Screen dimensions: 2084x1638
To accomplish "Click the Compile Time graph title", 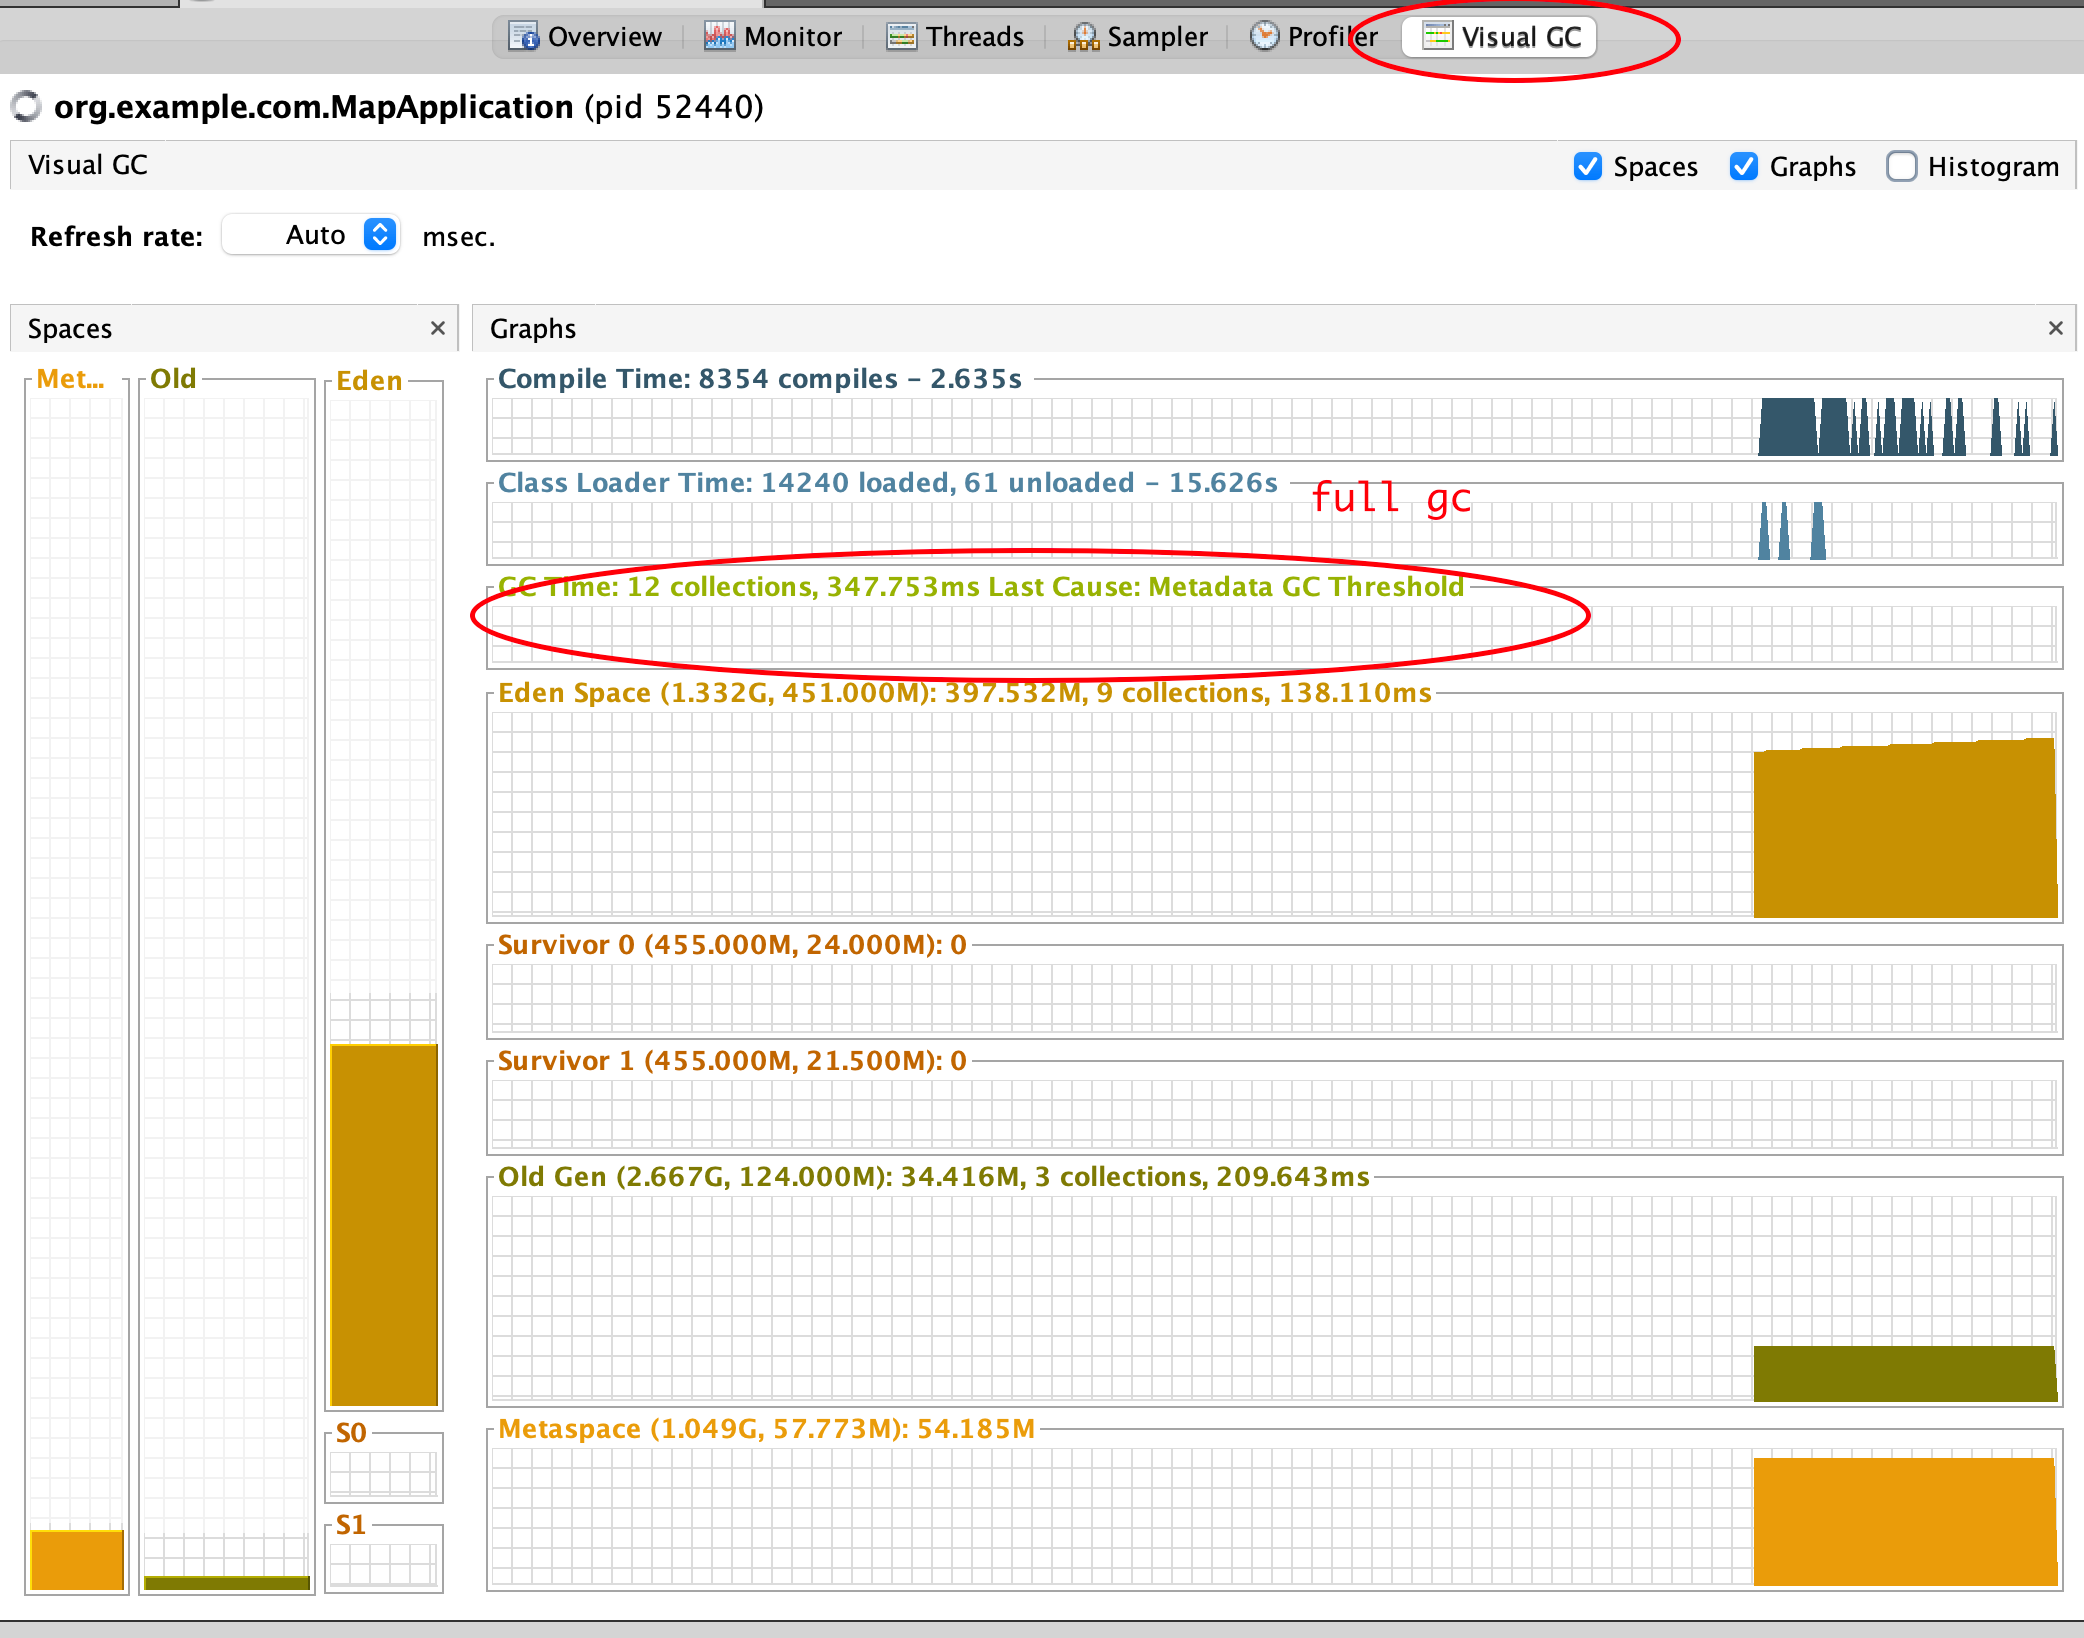I will [x=759, y=379].
